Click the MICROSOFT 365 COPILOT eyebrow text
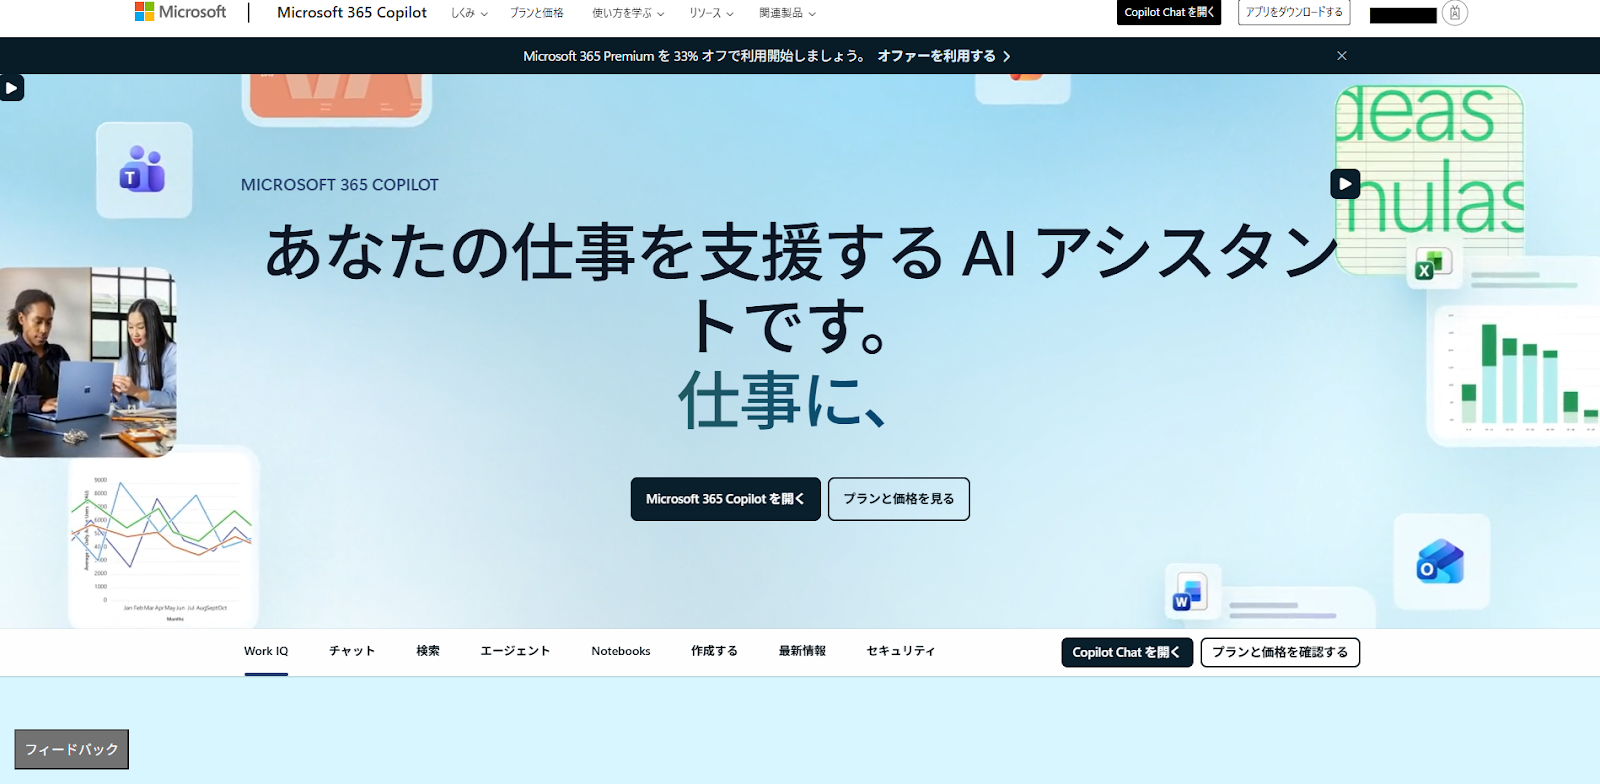The height and width of the screenshot is (784, 1600). pyautogui.click(x=340, y=185)
